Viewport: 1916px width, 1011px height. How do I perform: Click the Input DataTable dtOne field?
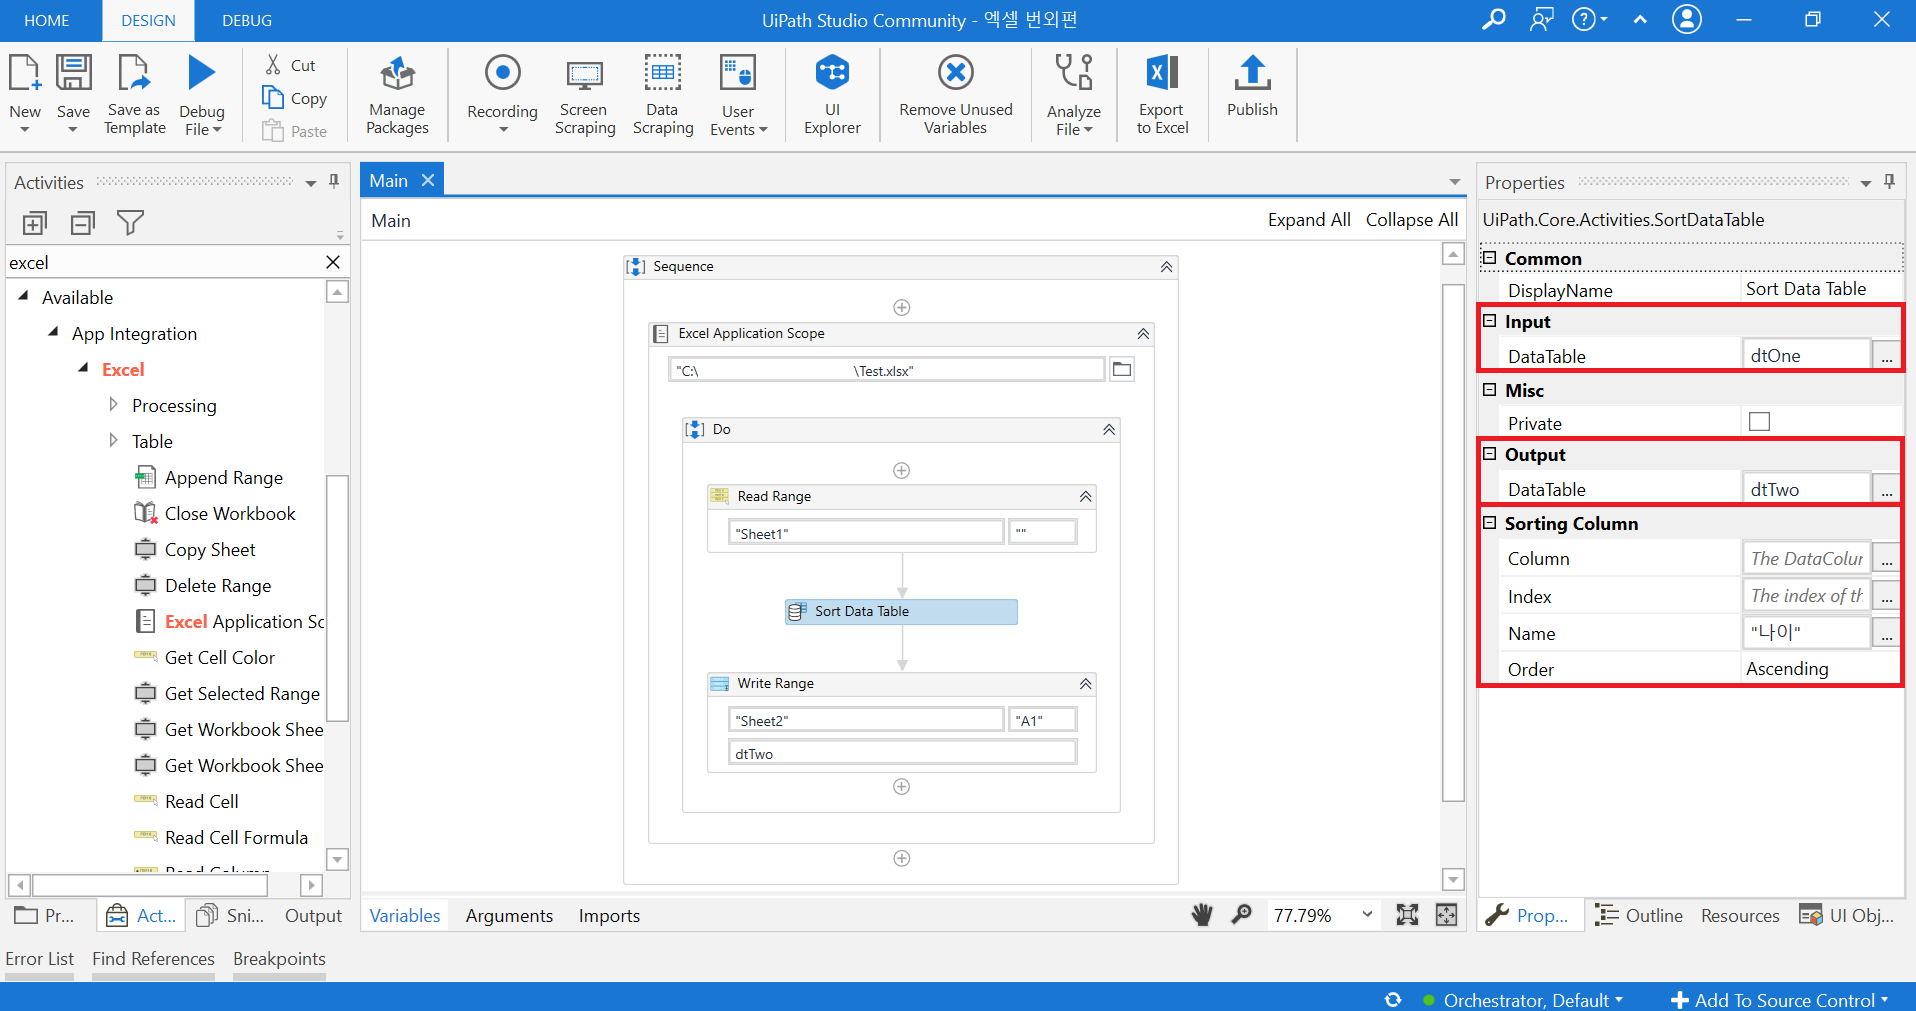click(1806, 356)
